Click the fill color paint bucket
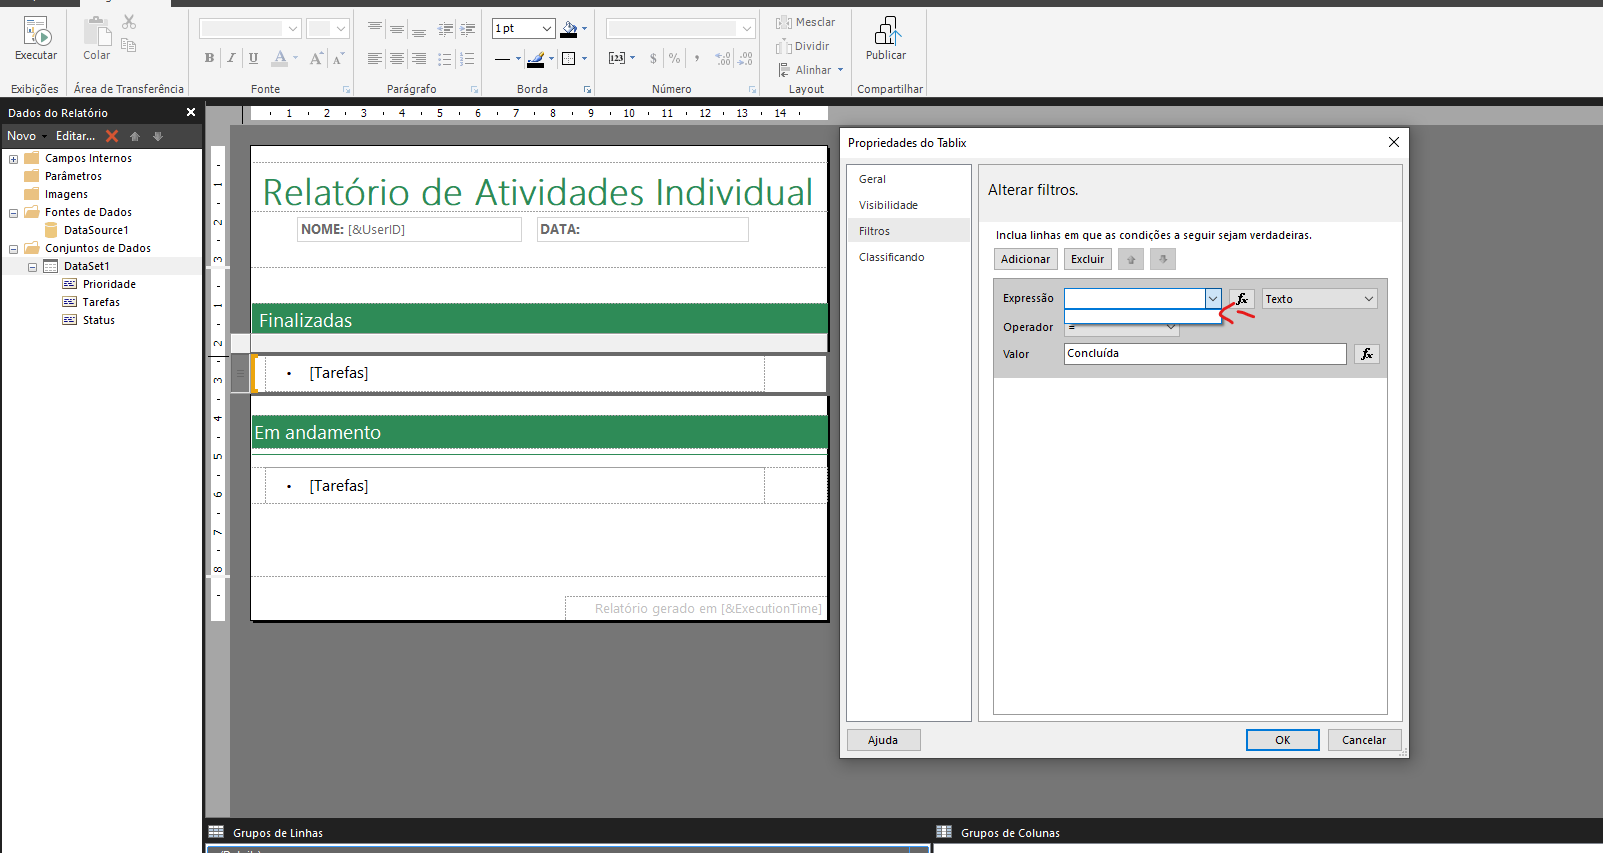The image size is (1603, 853). [x=569, y=29]
